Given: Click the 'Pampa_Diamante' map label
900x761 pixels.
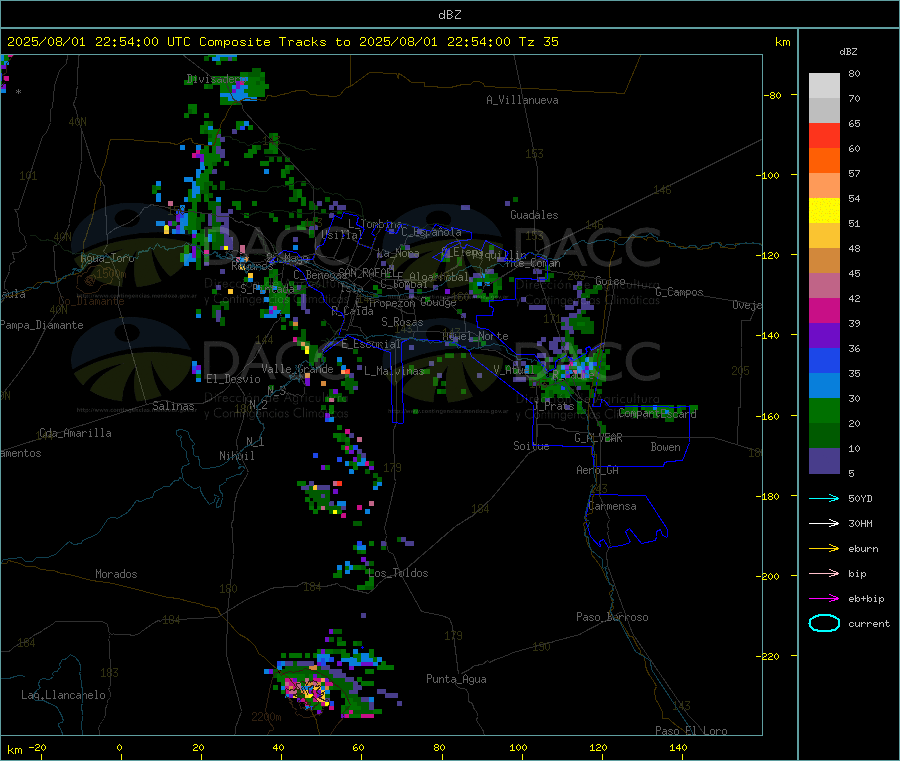Looking at the screenshot, I should [41, 325].
